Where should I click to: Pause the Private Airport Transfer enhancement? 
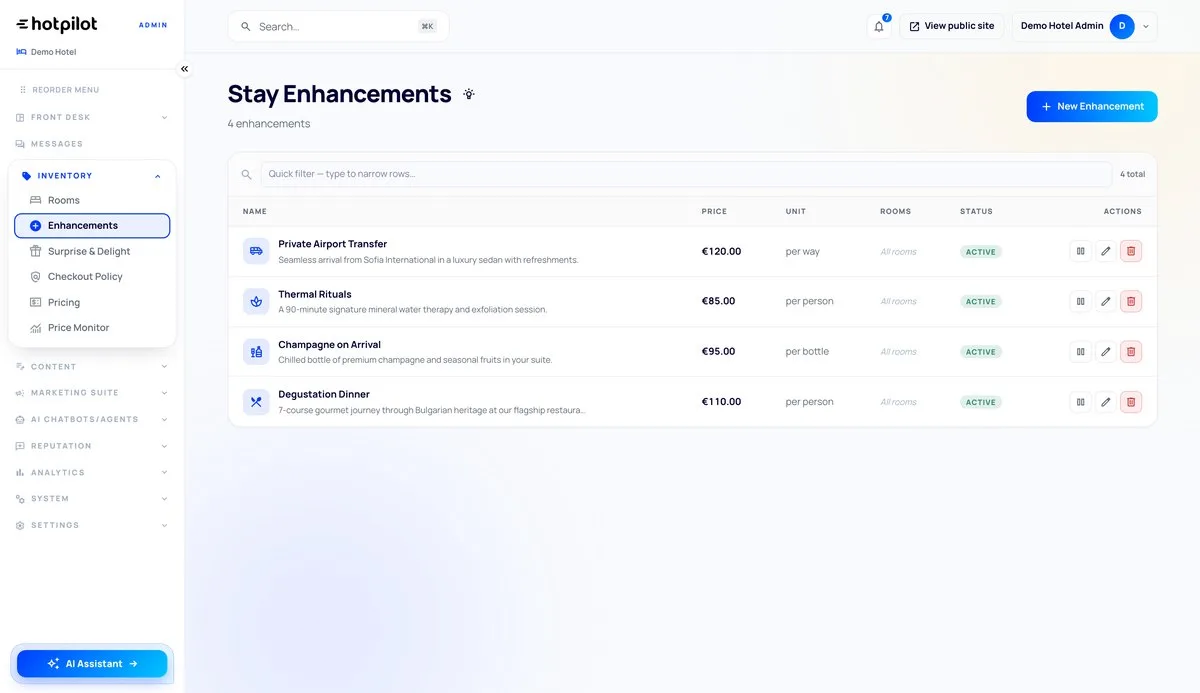point(1080,251)
